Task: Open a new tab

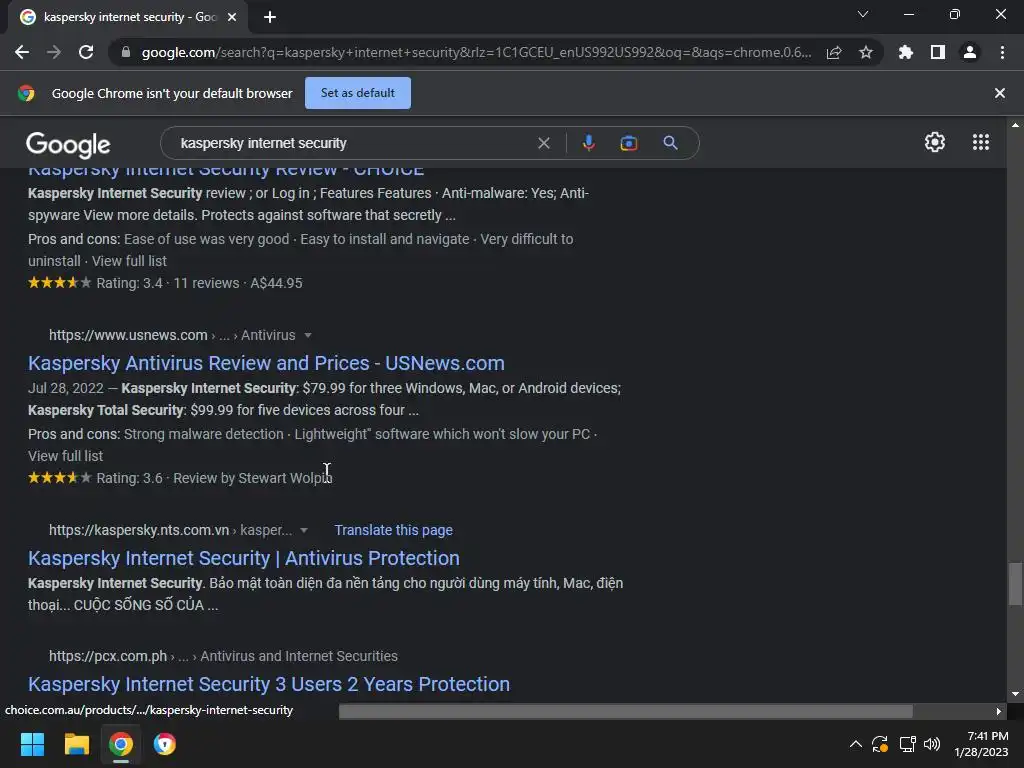Action: [270, 17]
